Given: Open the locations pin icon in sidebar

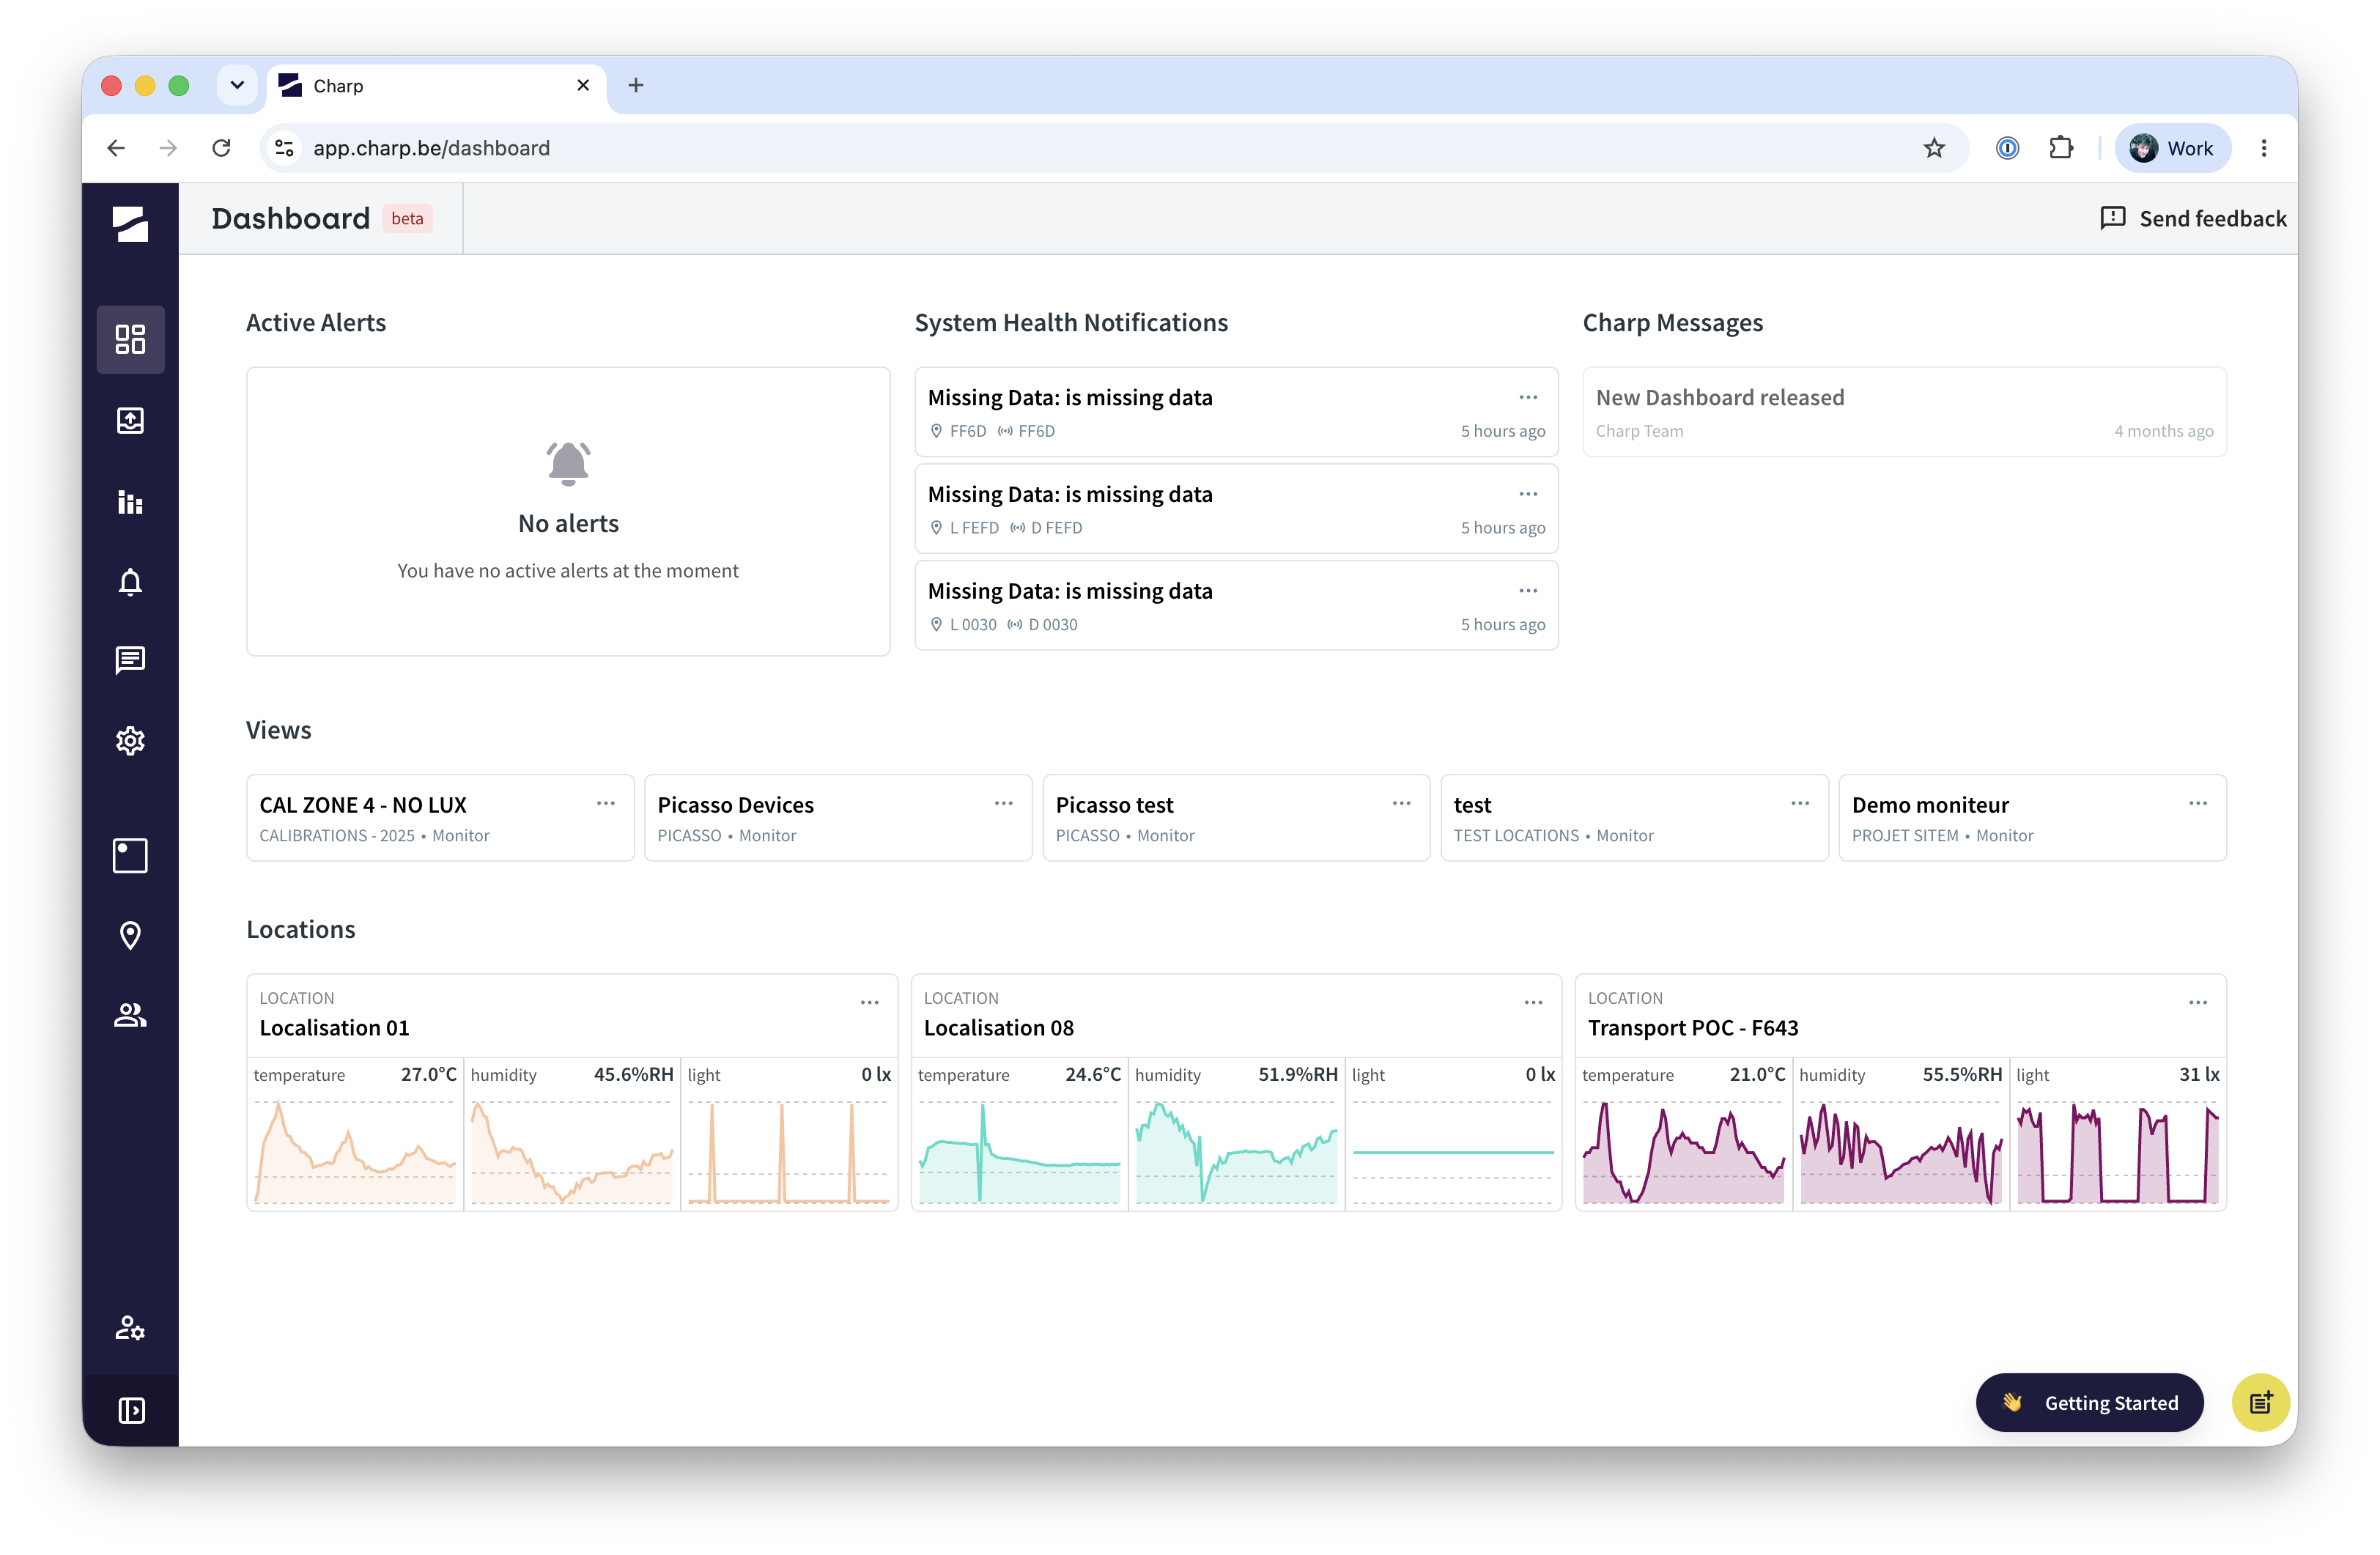Looking at the screenshot, I should [130, 935].
